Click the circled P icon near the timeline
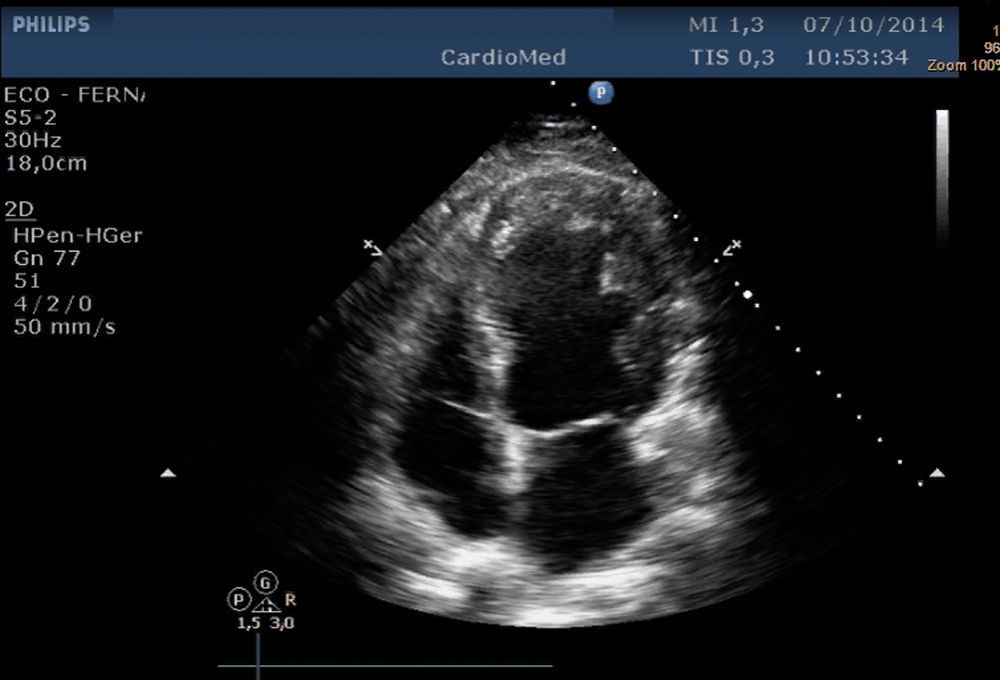 [238, 600]
